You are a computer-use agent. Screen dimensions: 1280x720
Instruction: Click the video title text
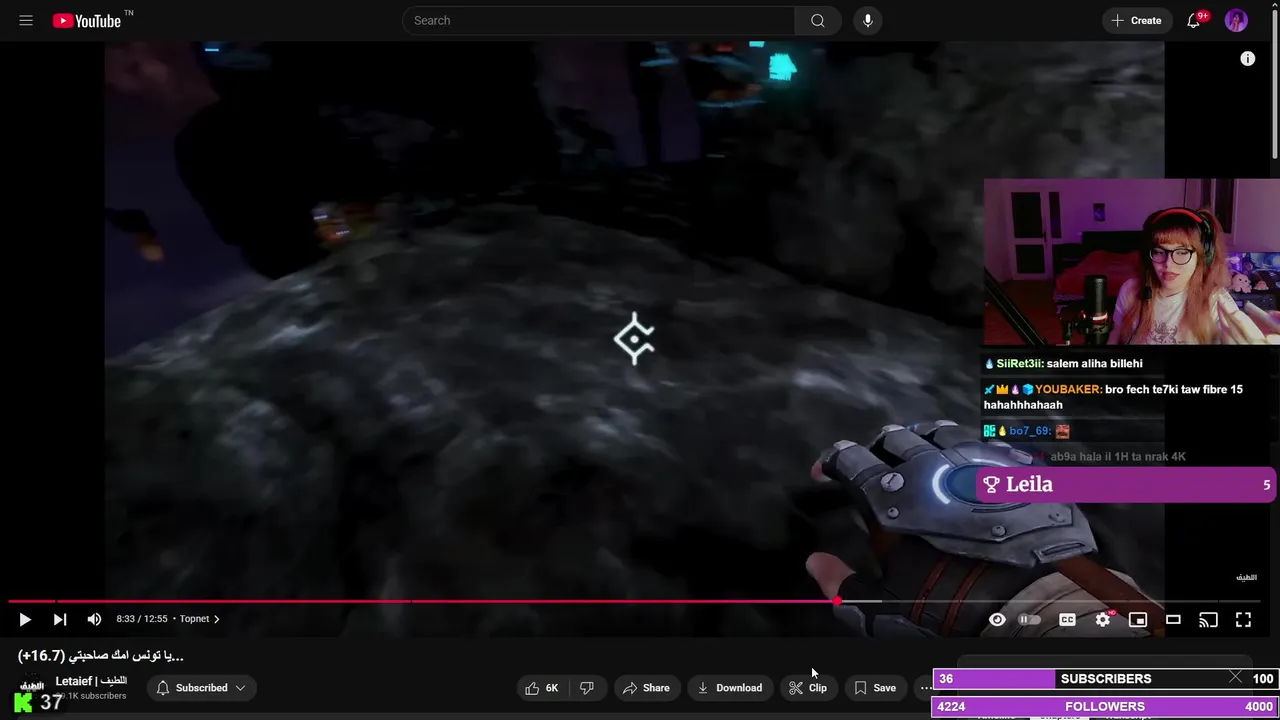(x=101, y=656)
